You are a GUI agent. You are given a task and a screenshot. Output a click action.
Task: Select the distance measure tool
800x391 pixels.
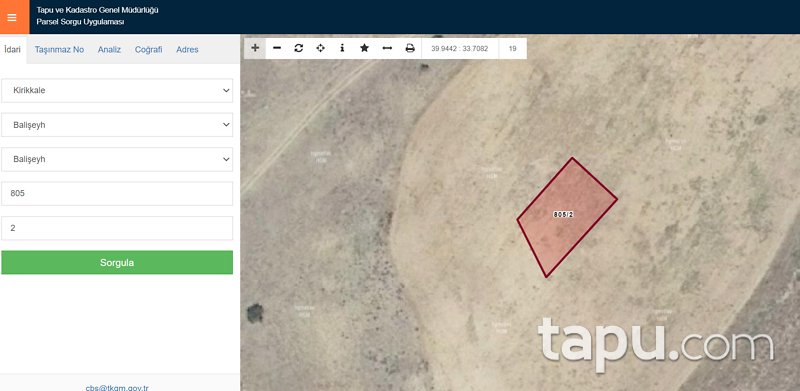pos(387,48)
